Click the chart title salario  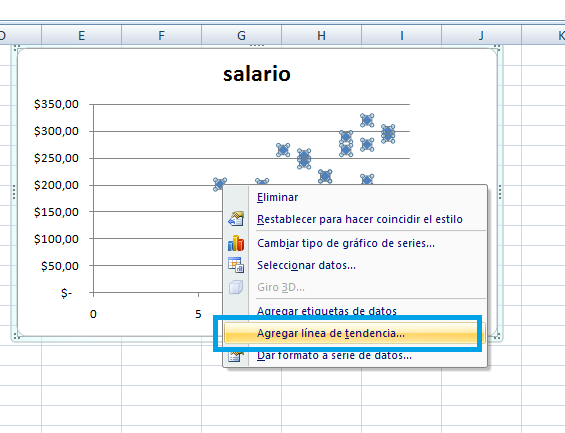click(x=257, y=74)
